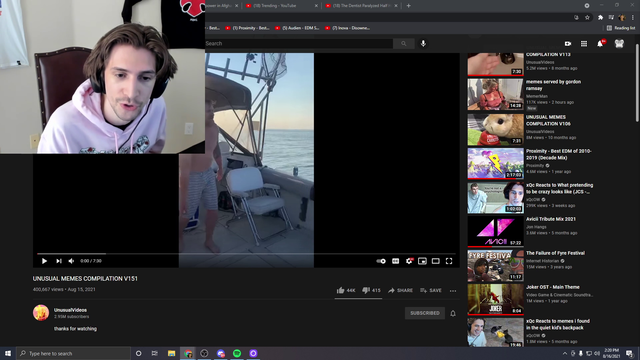Click the YouTube search field
Viewport: 640px width, 360px height.
point(298,43)
